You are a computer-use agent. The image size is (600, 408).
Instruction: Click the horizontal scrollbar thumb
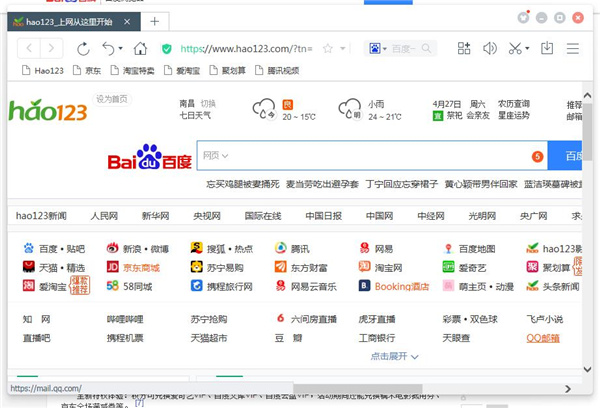point(358,388)
